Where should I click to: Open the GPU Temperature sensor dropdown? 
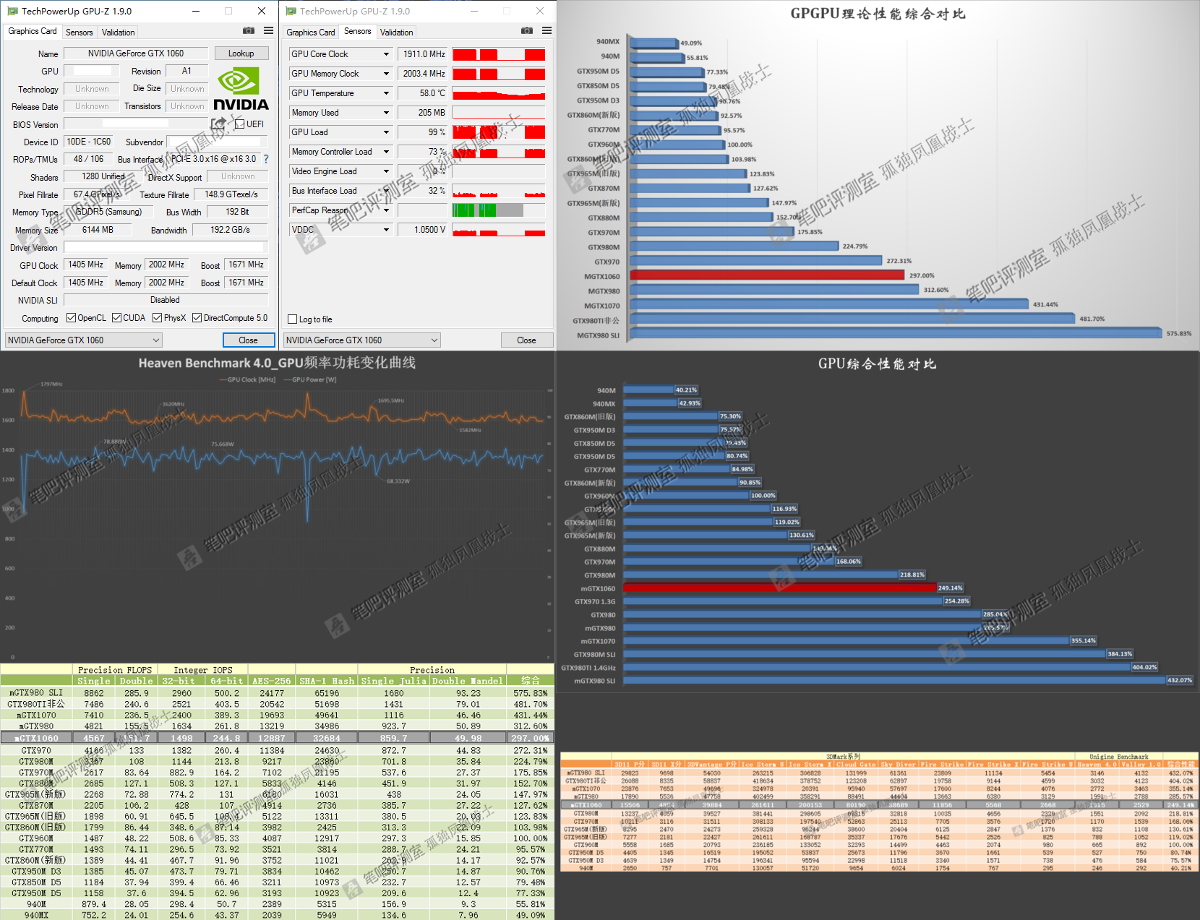[x=386, y=93]
